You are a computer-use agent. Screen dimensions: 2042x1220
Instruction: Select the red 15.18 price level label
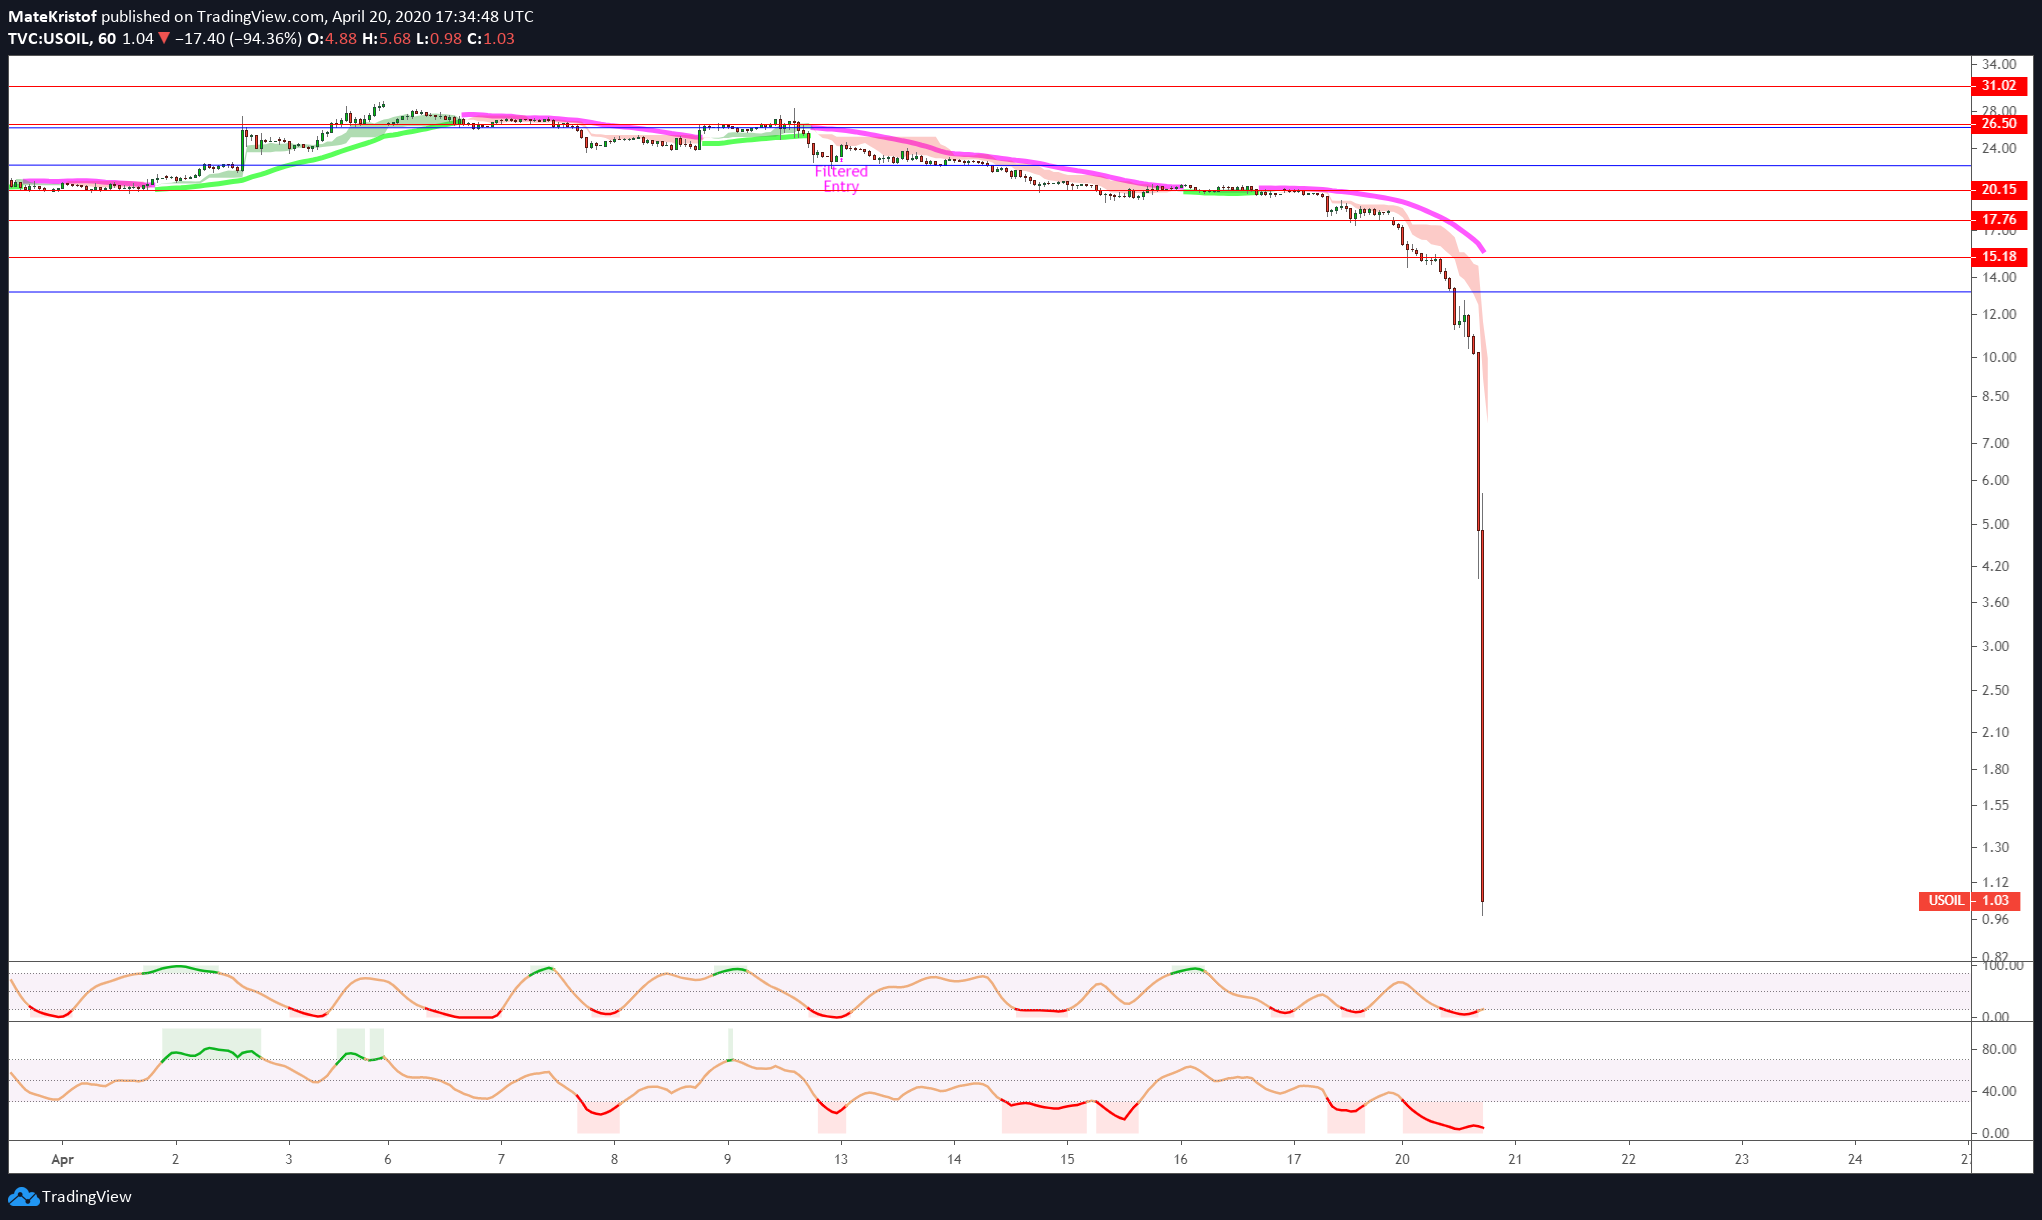coord(1998,257)
